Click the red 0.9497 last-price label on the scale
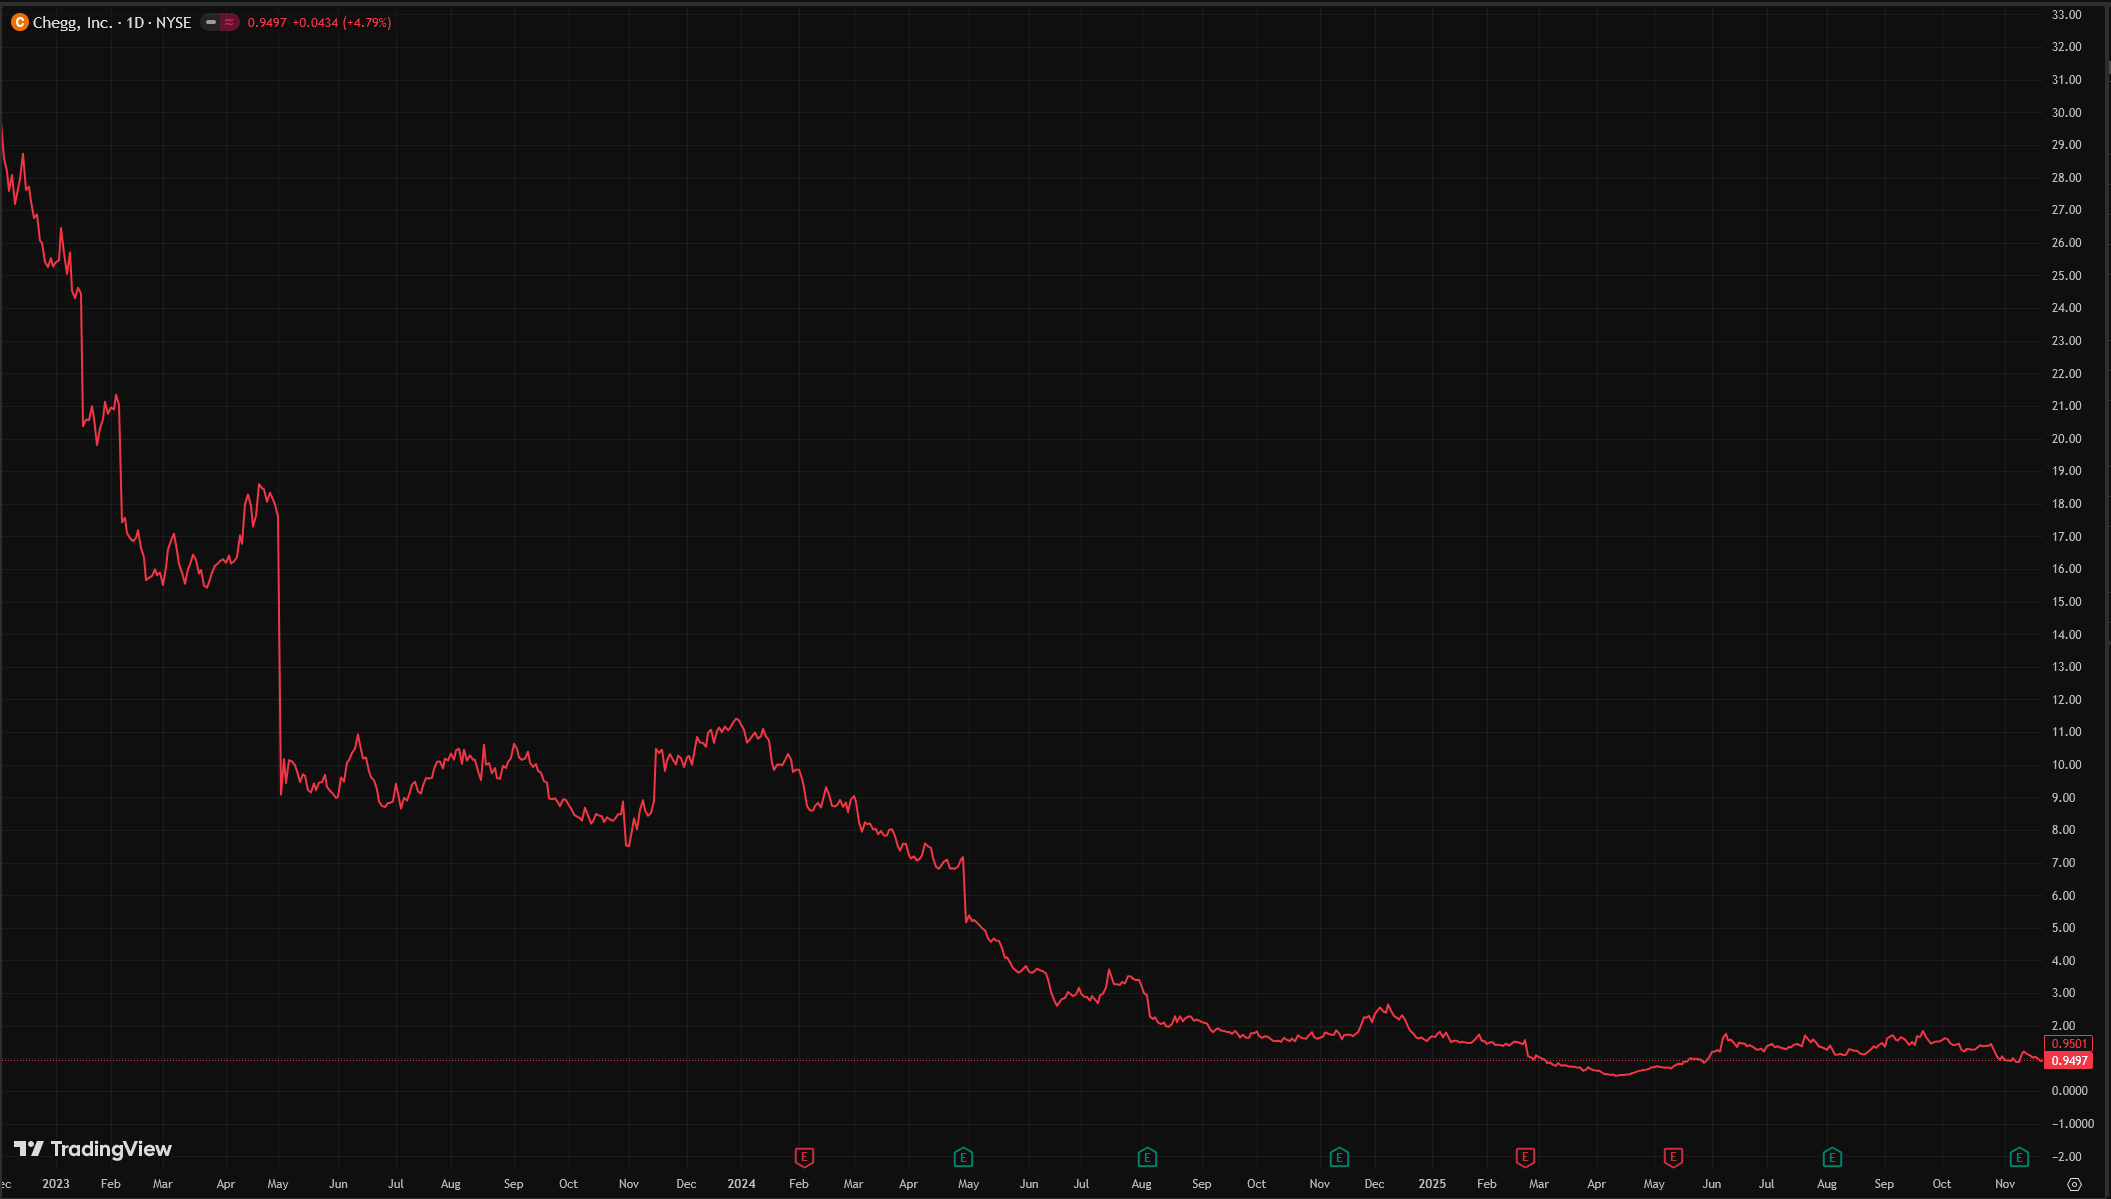Viewport: 2111px width, 1199px height. [x=2068, y=1060]
